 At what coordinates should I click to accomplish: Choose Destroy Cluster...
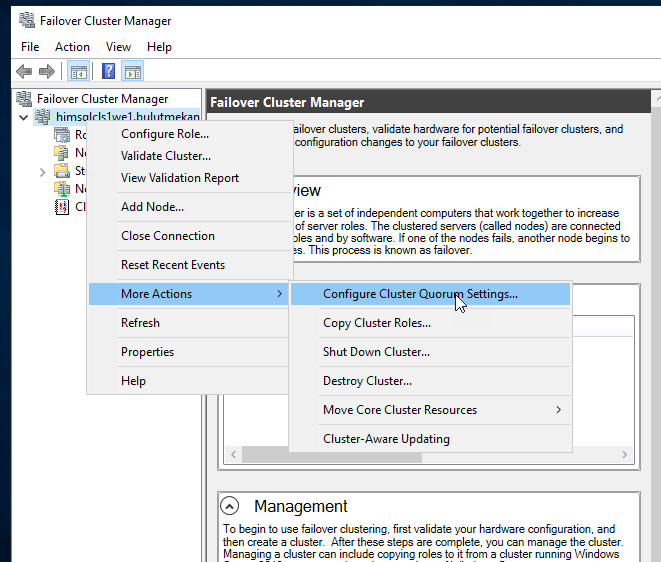coord(430,381)
